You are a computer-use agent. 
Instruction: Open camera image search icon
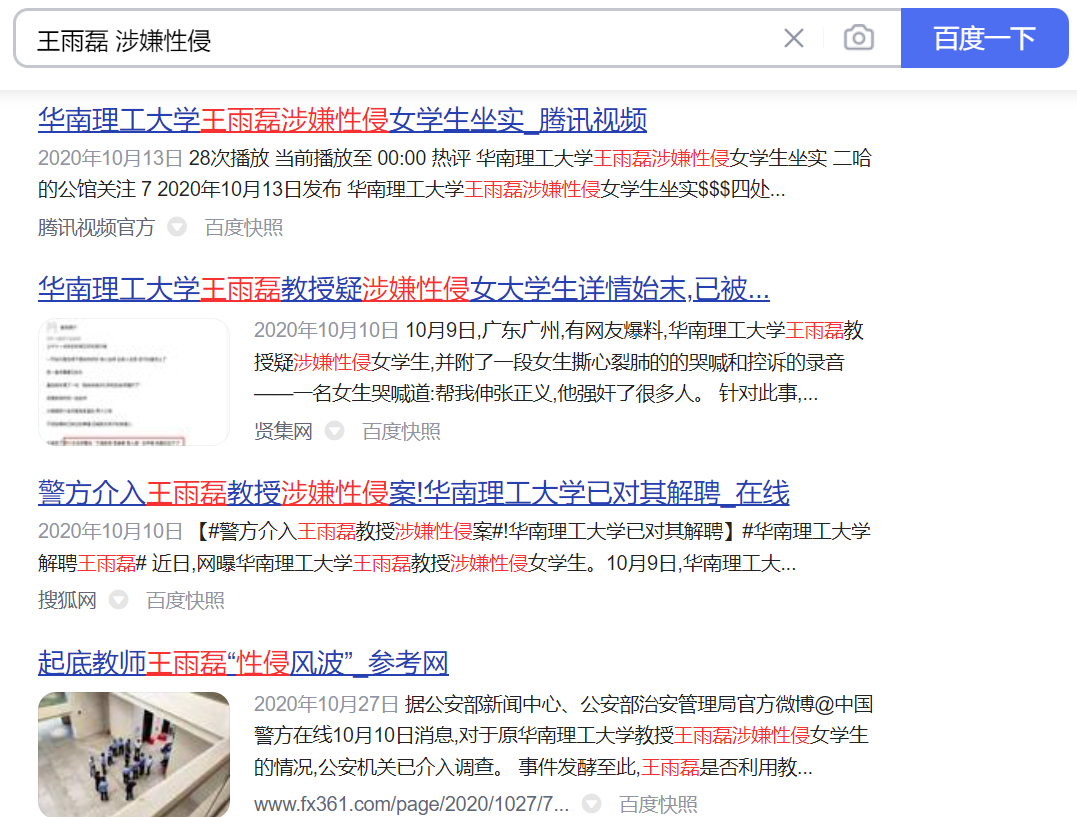[x=859, y=38]
